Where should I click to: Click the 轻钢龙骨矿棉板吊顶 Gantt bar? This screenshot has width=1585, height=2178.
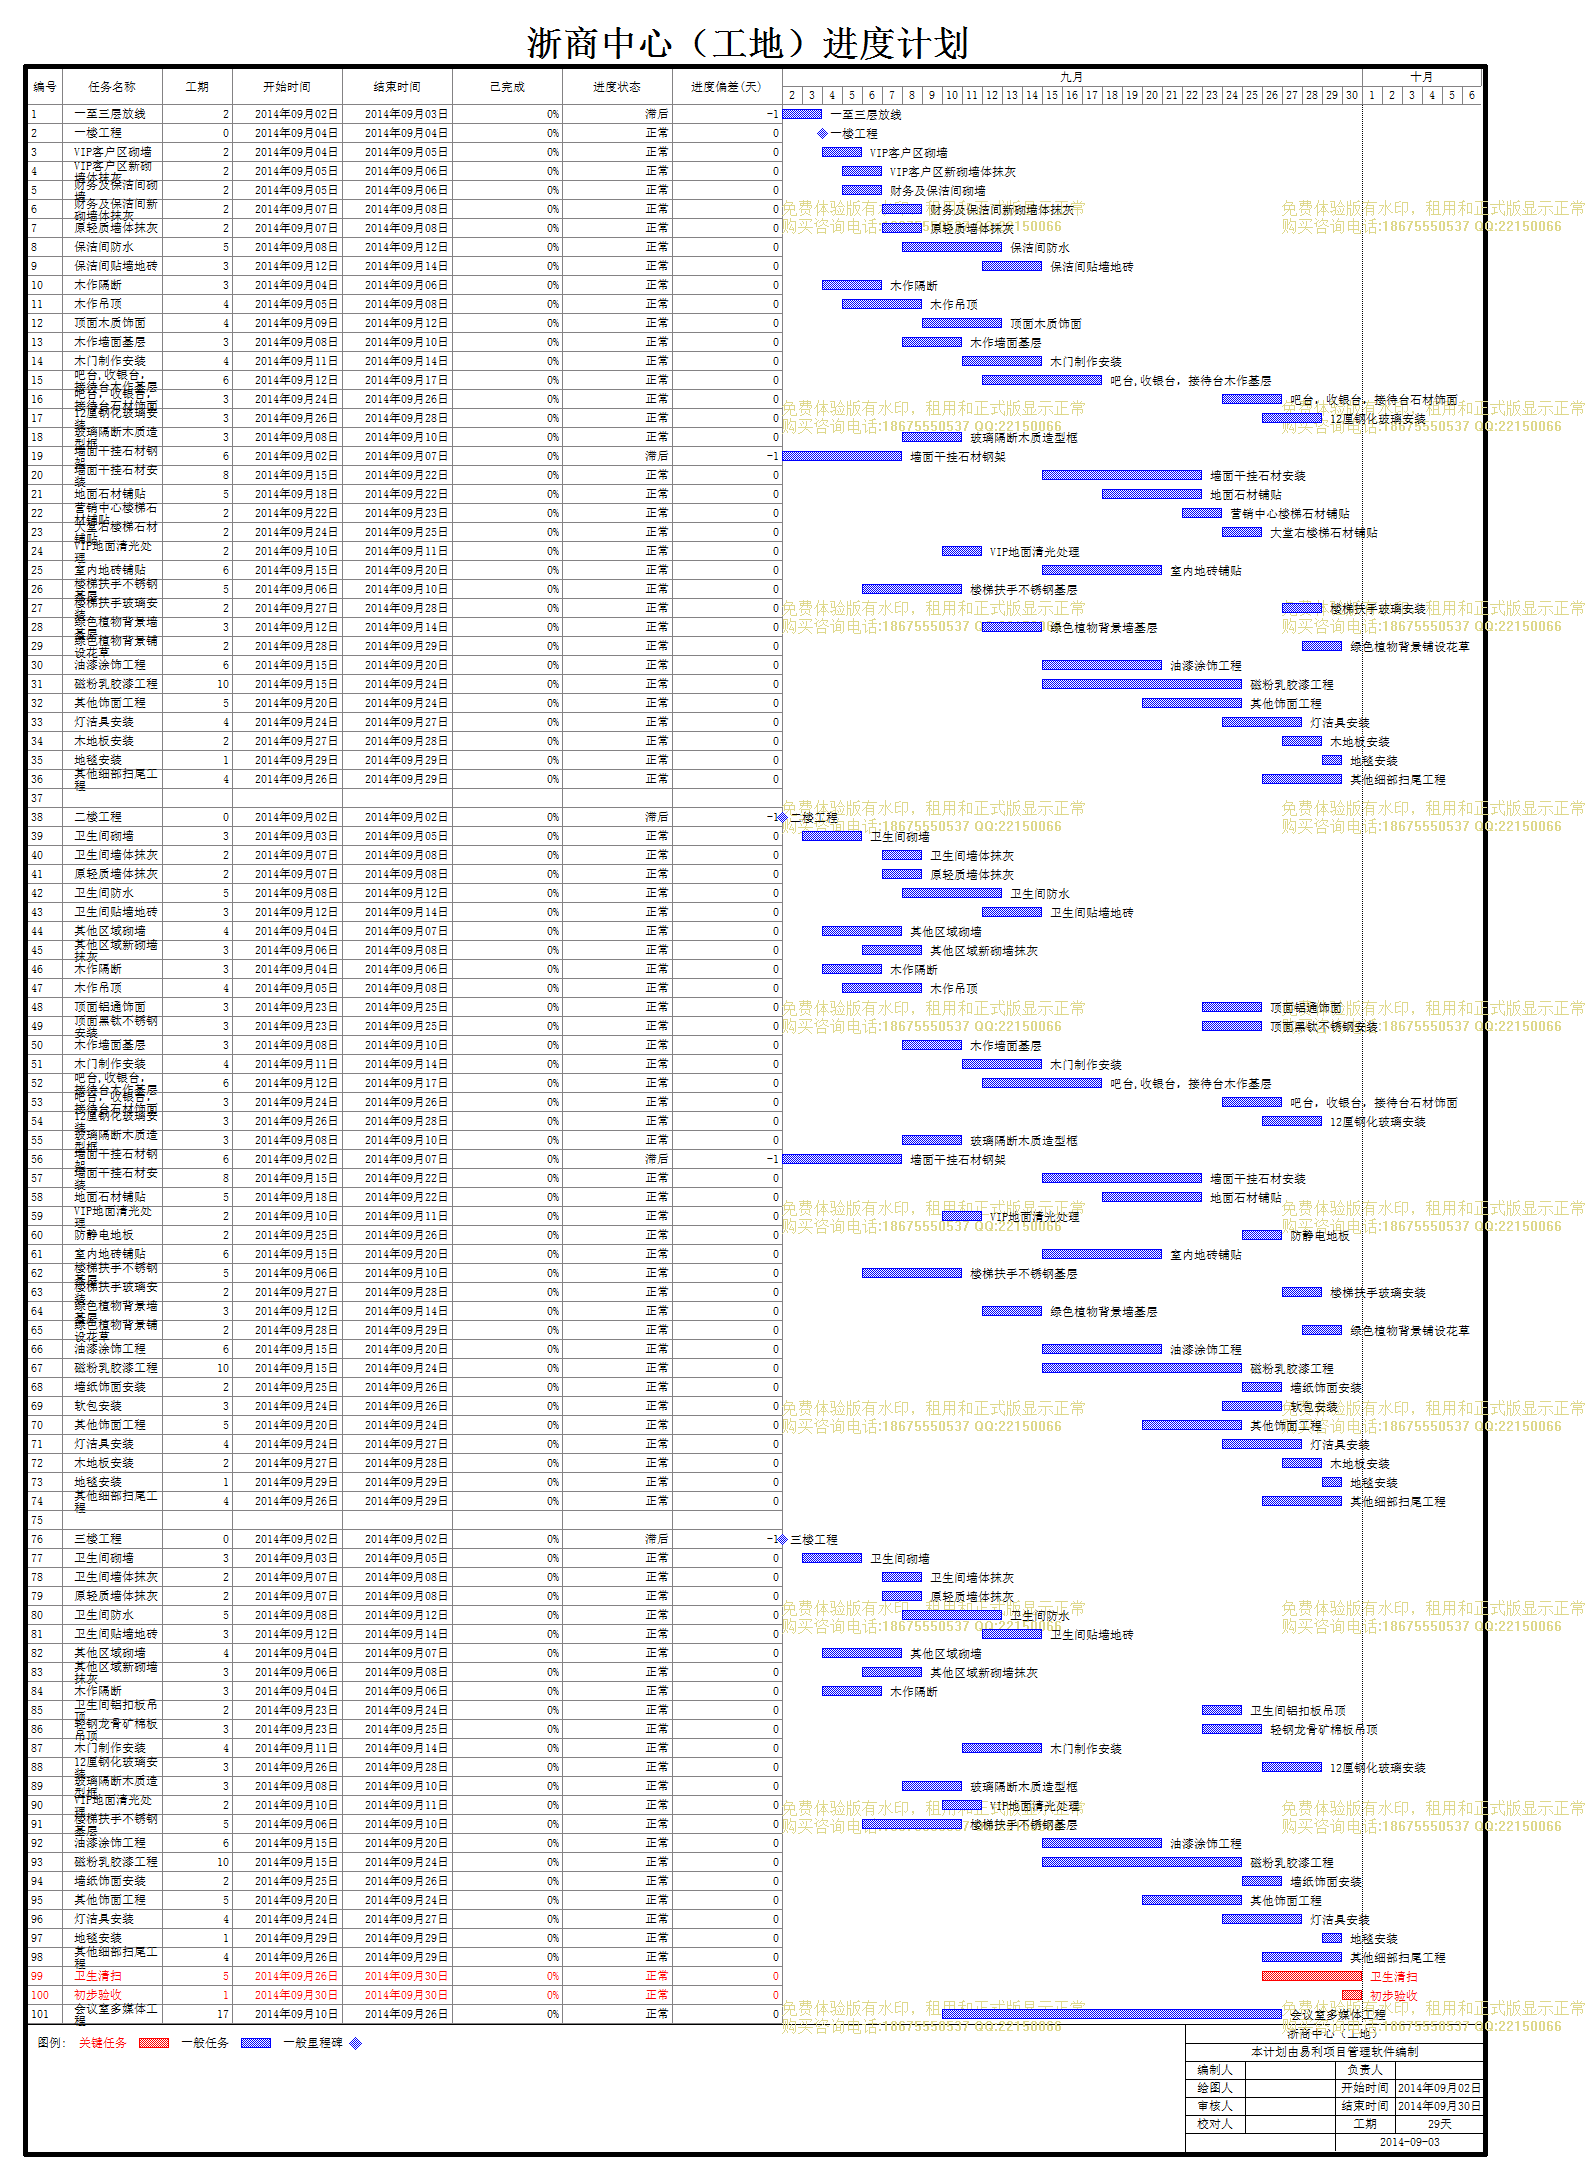[x=1232, y=1729]
